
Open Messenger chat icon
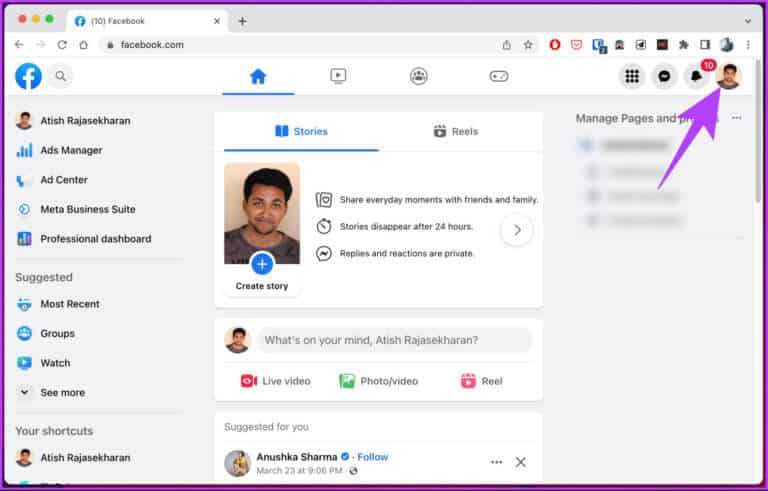[664, 76]
